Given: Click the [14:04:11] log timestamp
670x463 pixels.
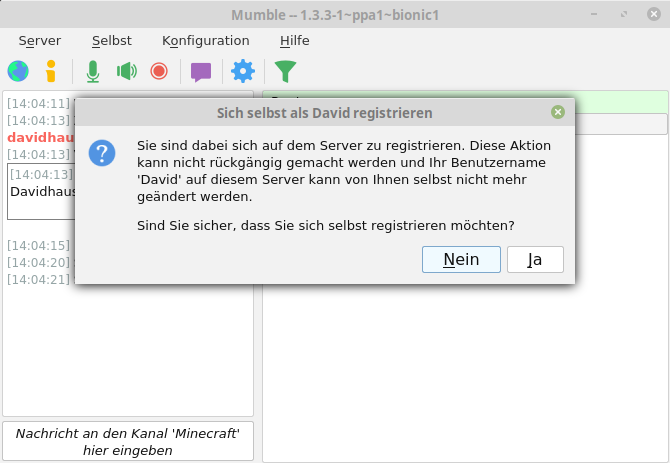Looking at the screenshot, I should tap(38, 103).
